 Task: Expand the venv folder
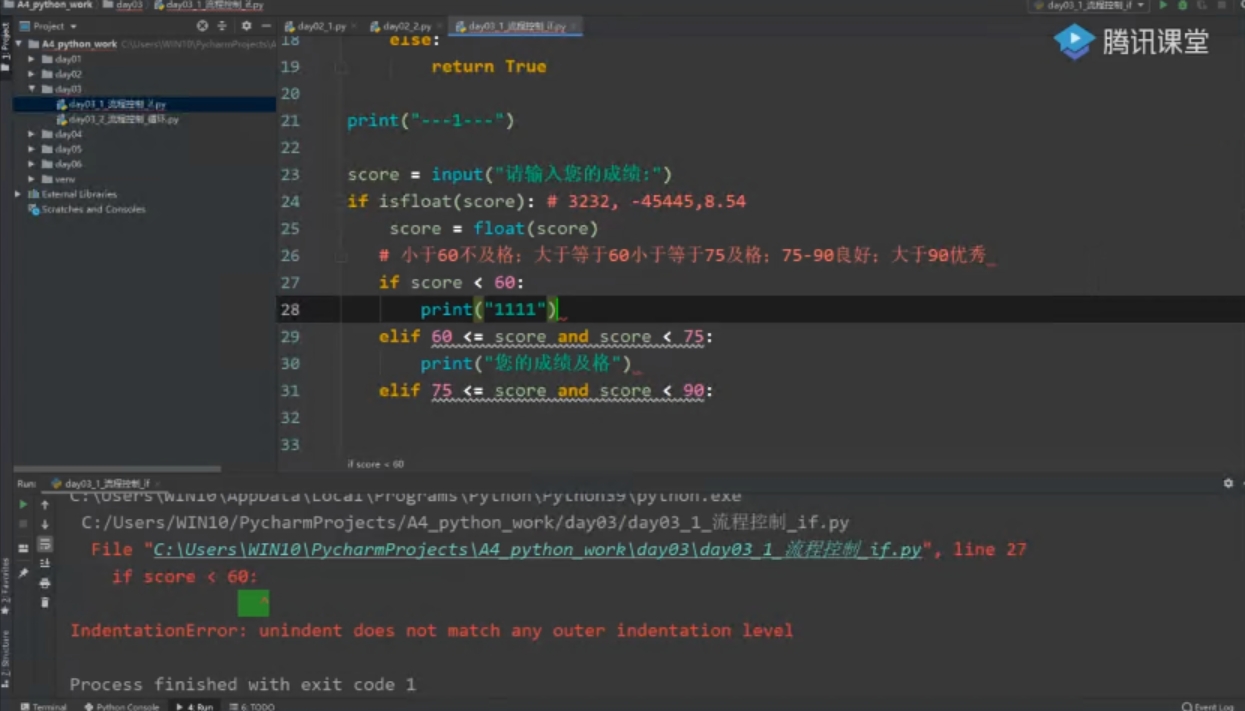tap(32, 179)
